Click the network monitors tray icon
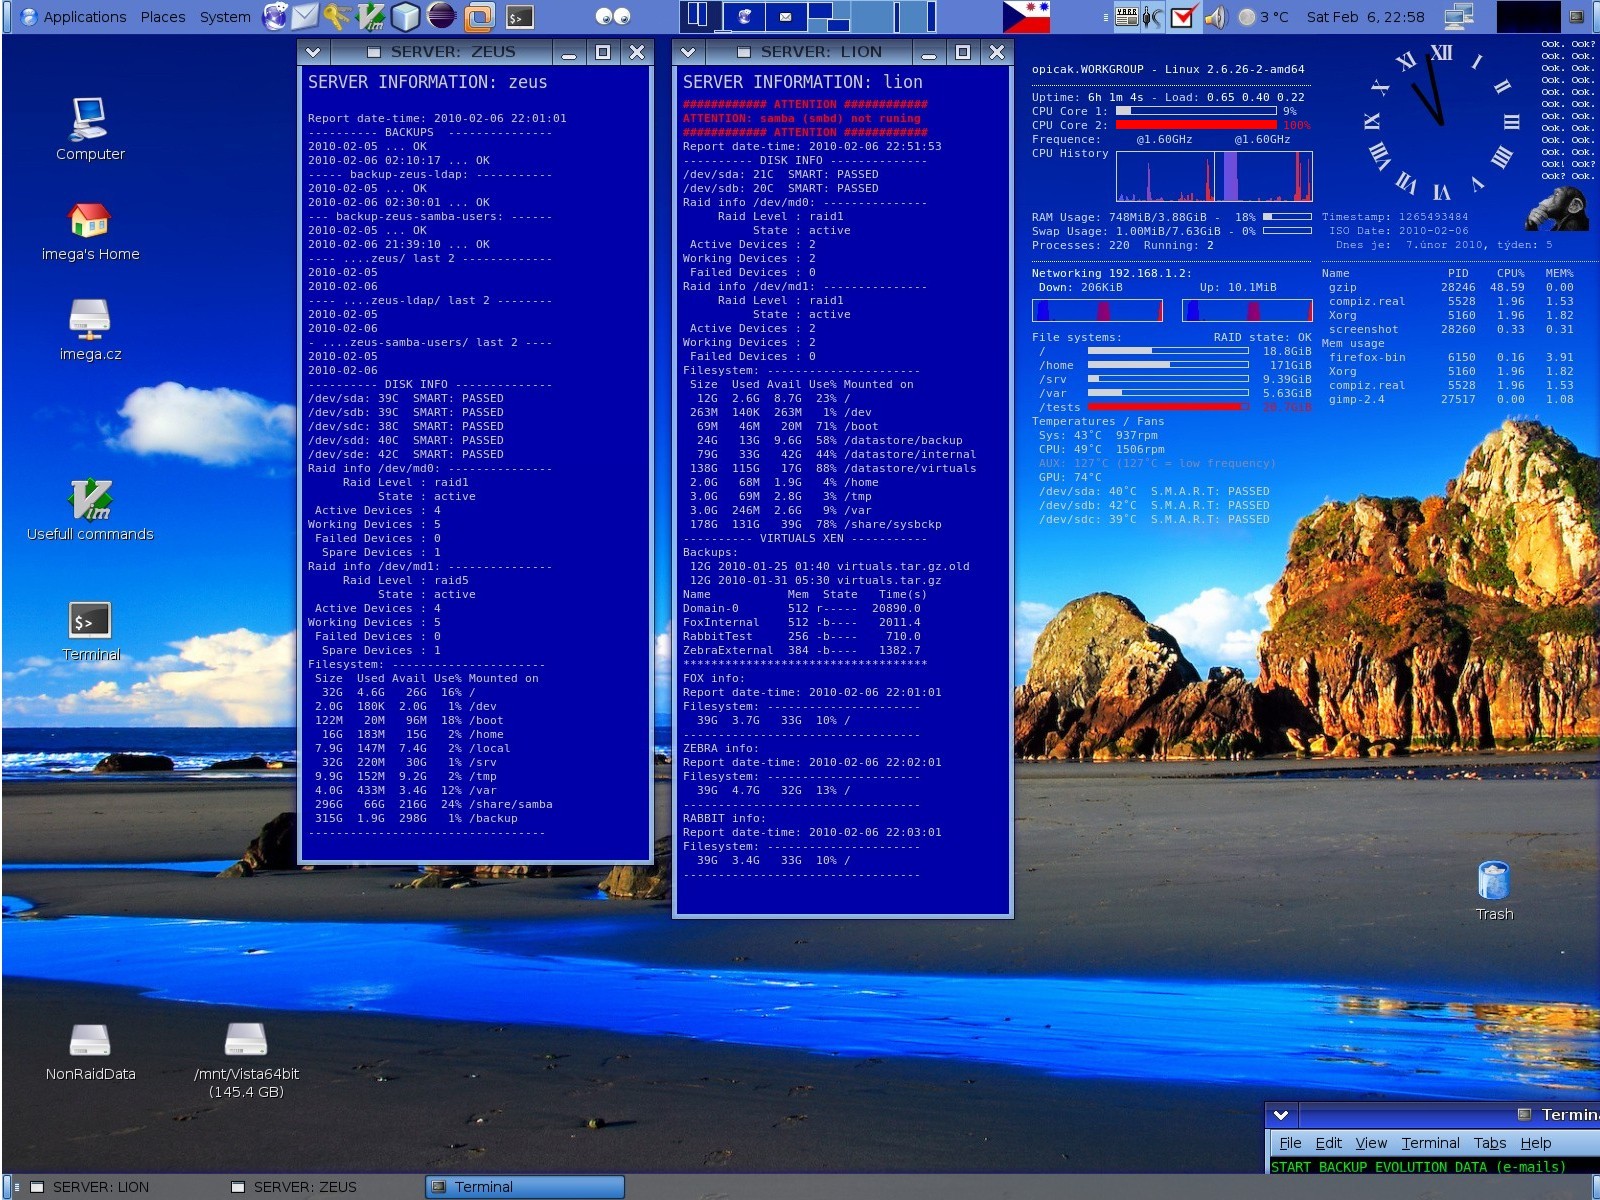Screen dimensions: 1600x1200 point(1459,16)
